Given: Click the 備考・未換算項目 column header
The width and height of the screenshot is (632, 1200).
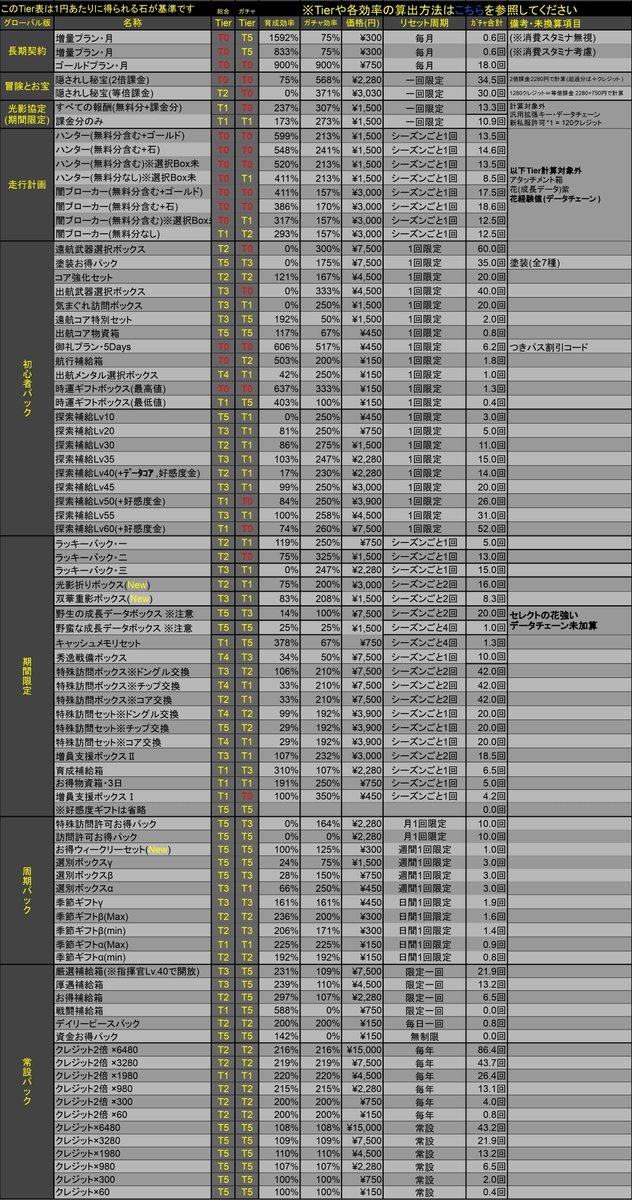Looking at the screenshot, I should coord(569,22).
